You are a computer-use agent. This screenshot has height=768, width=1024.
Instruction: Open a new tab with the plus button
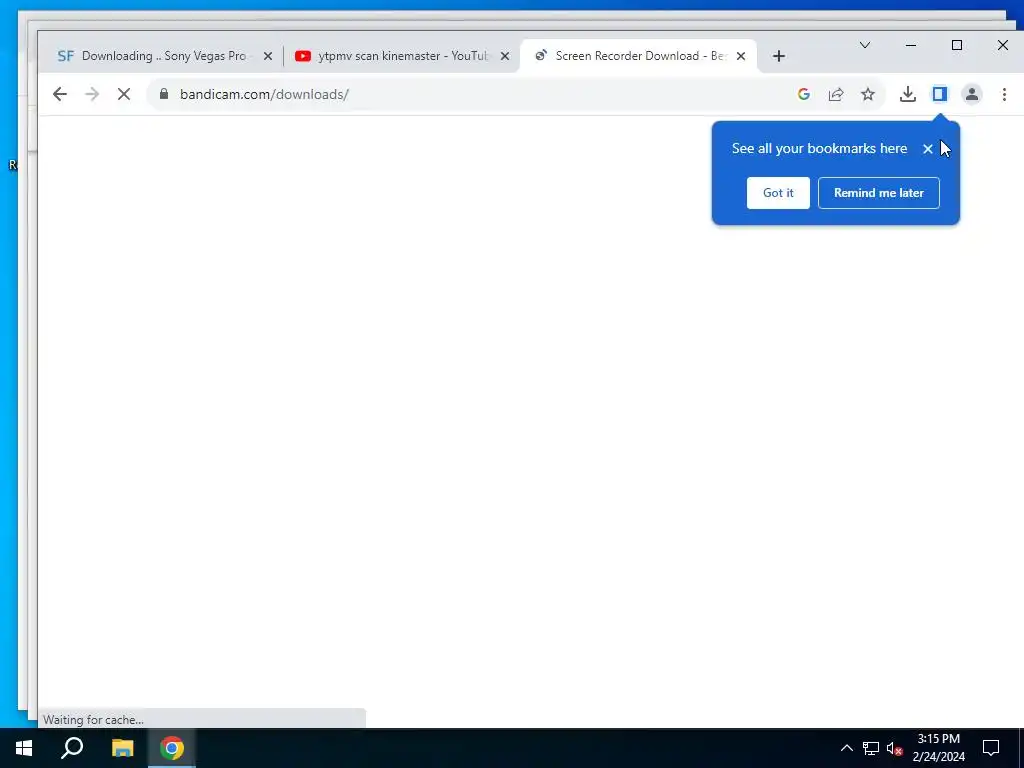[778, 56]
